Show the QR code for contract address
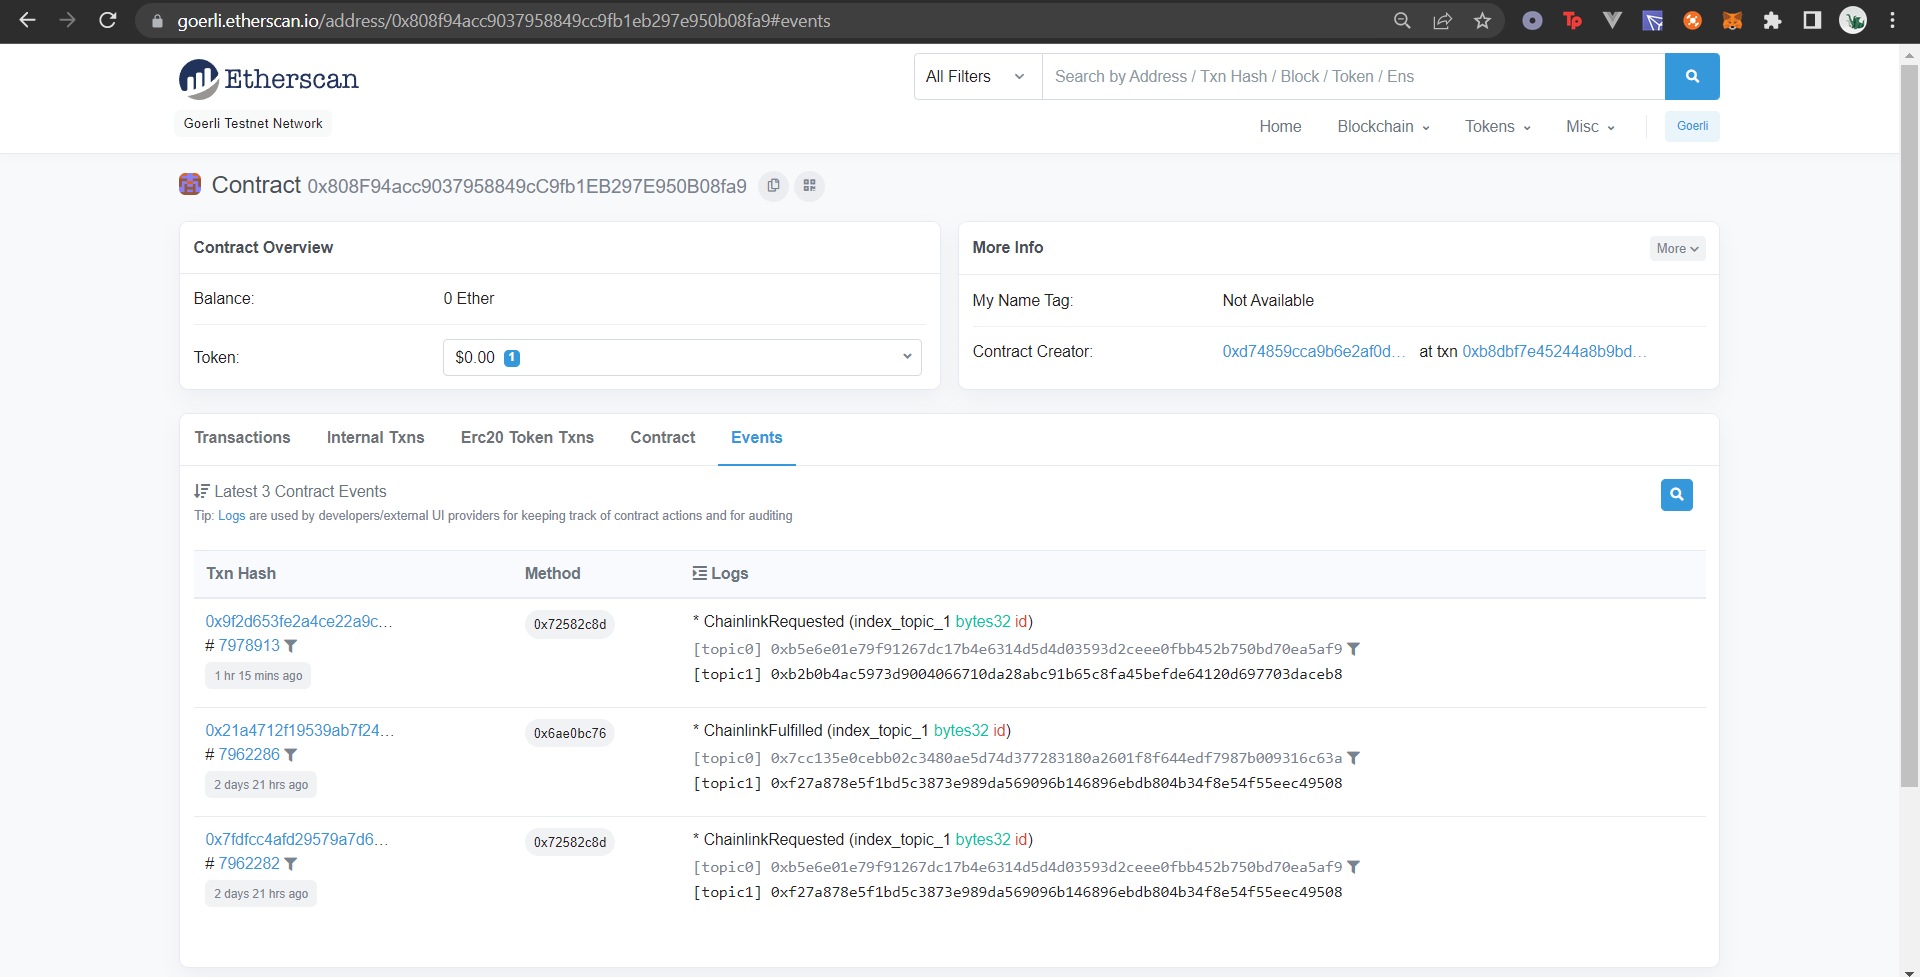The image size is (1920, 977). 809,186
